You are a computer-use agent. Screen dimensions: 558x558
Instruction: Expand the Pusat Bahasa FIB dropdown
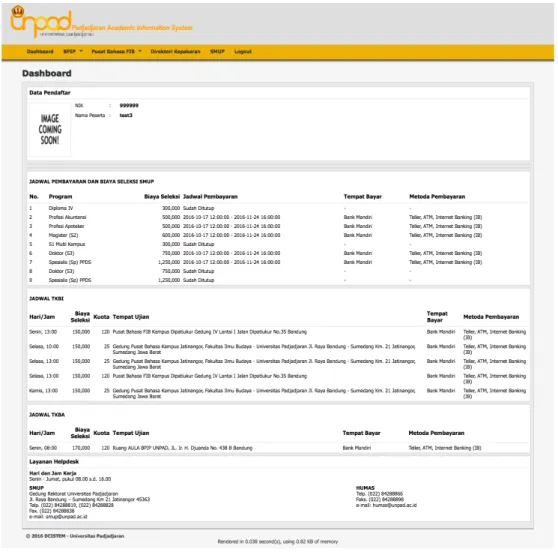tap(117, 52)
